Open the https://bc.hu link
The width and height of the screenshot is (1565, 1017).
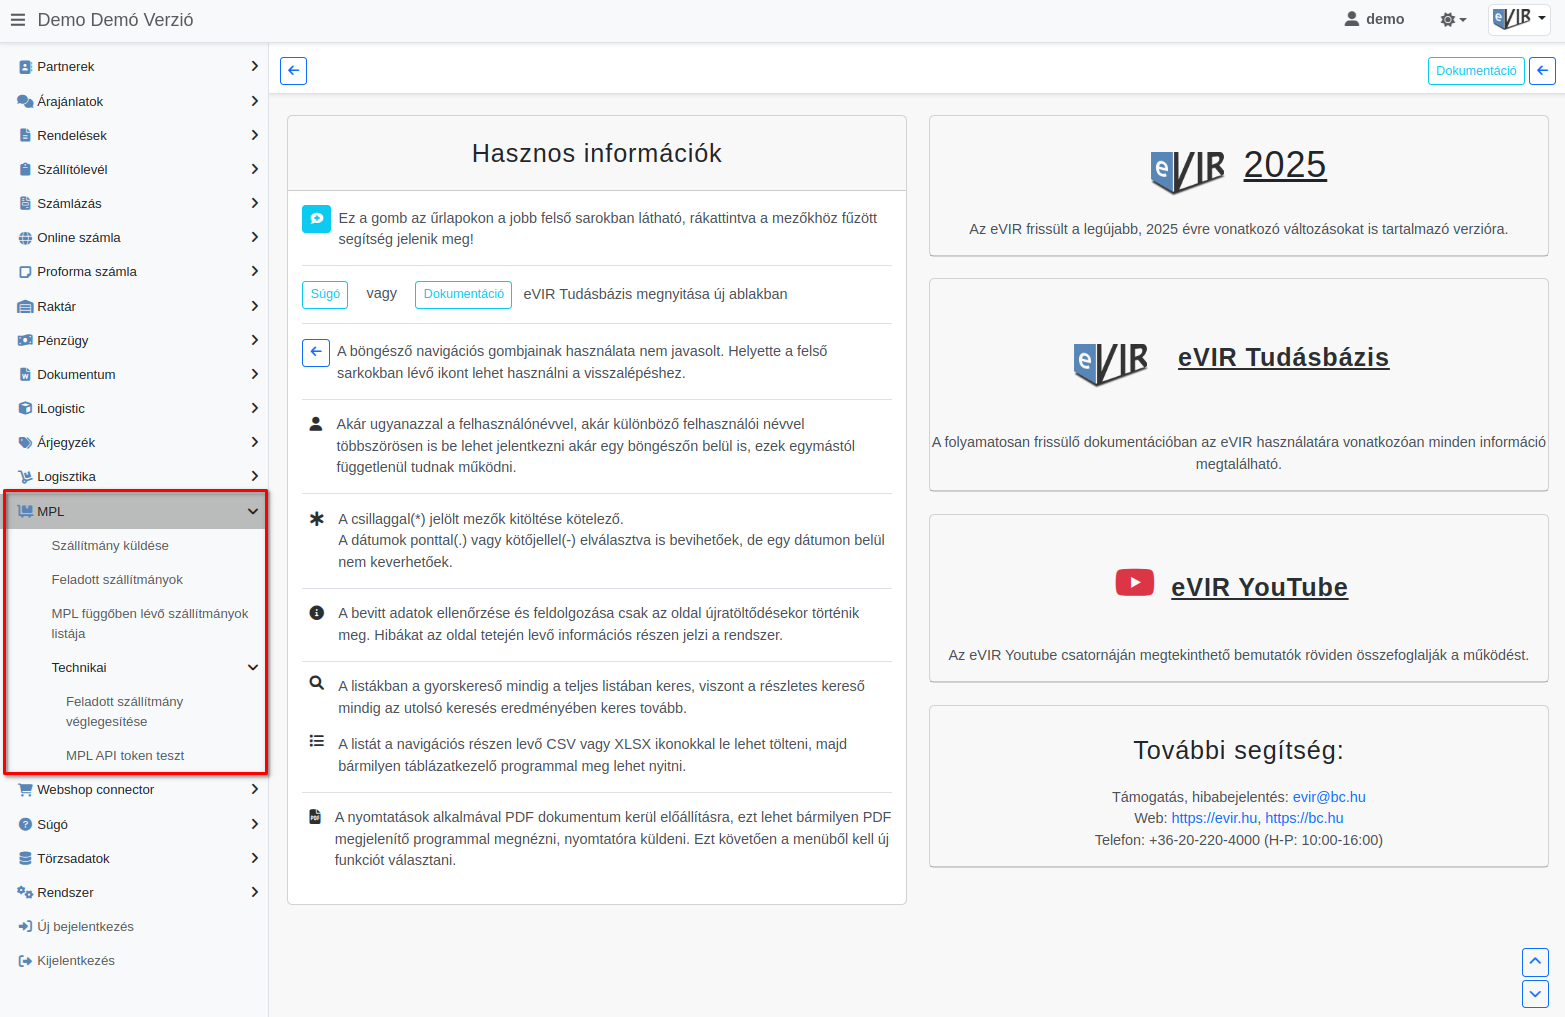coord(1304,818)
